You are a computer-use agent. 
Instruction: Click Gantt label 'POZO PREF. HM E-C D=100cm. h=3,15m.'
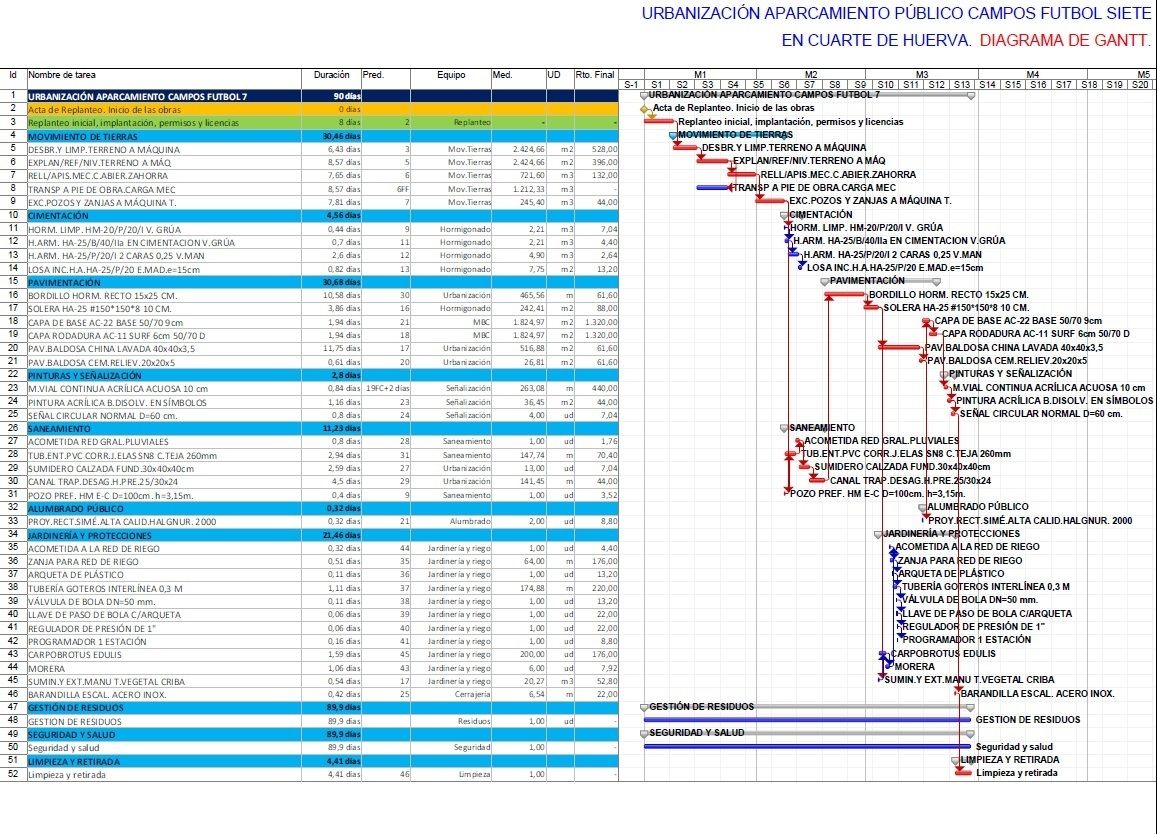(x=877, y=494)
